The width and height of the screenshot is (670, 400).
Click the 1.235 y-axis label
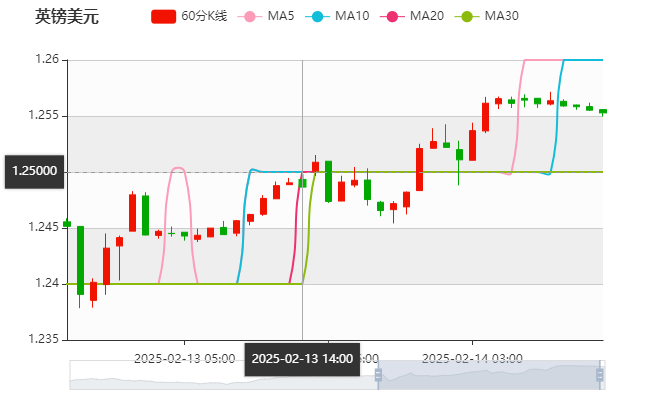pyautogui.click(x=45, y=339)
